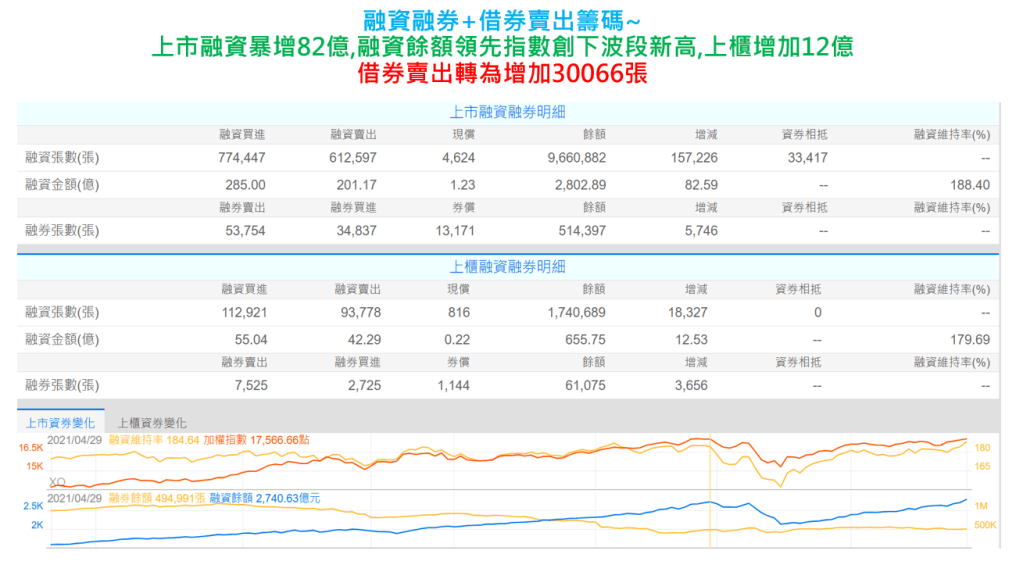Select the 上市 融資金額 increase value 82.59
1023x572 pixels.
click(700, 185)
